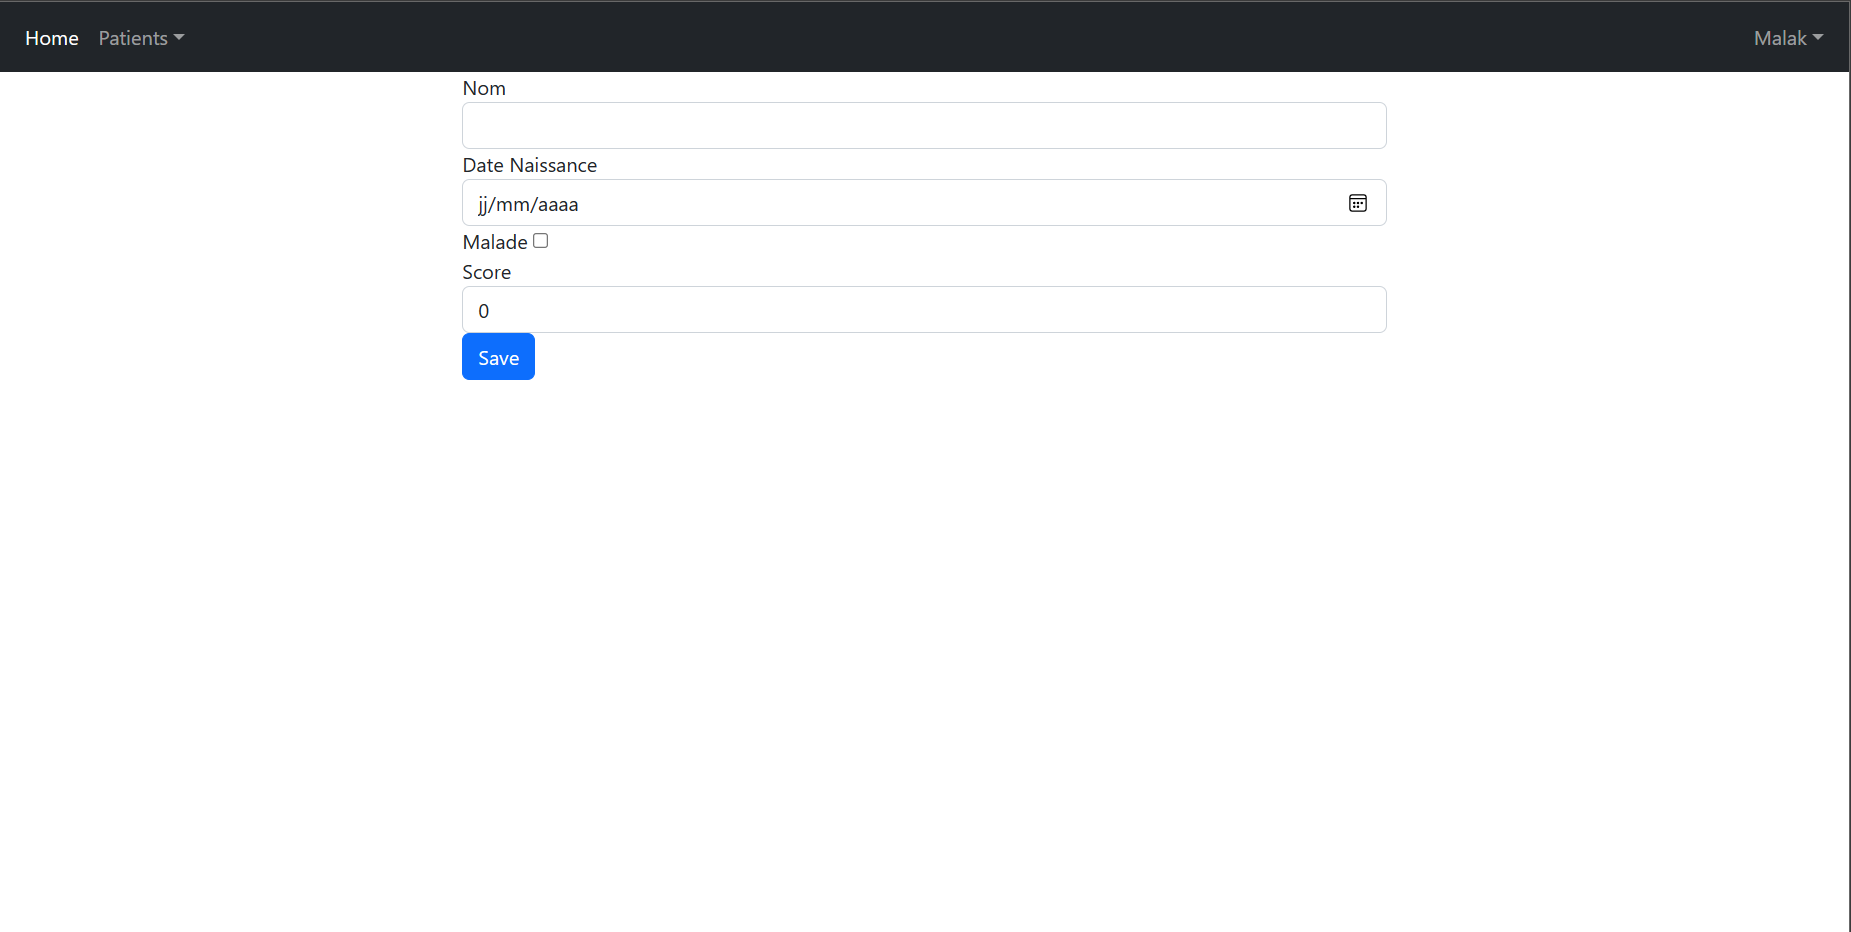Screen dimensions: 1851x932
Task: Navigate to Home via the navbar link
Action: click(51, 38)
